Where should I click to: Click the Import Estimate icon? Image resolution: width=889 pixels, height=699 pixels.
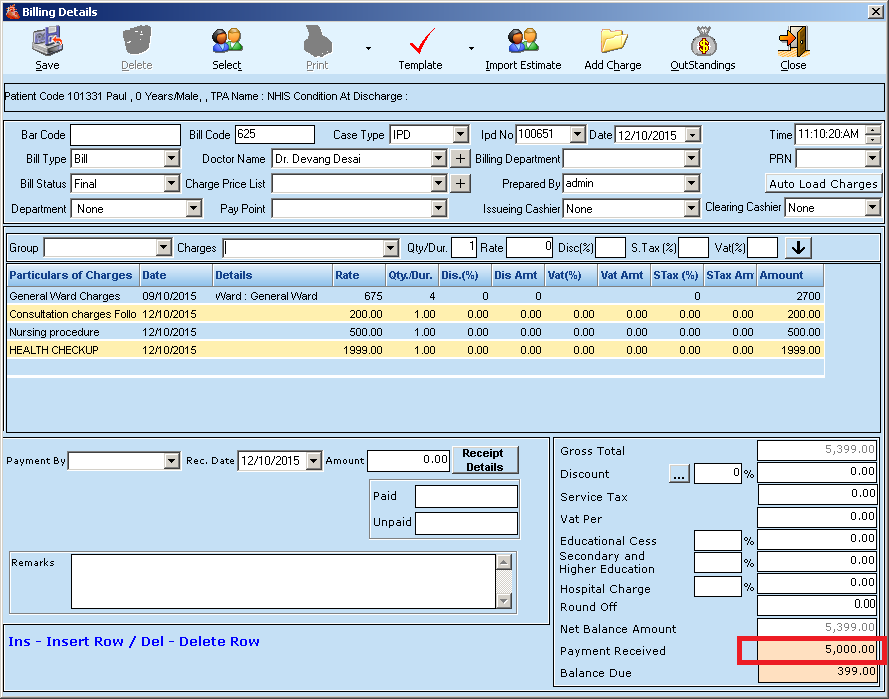click(523, 47)
